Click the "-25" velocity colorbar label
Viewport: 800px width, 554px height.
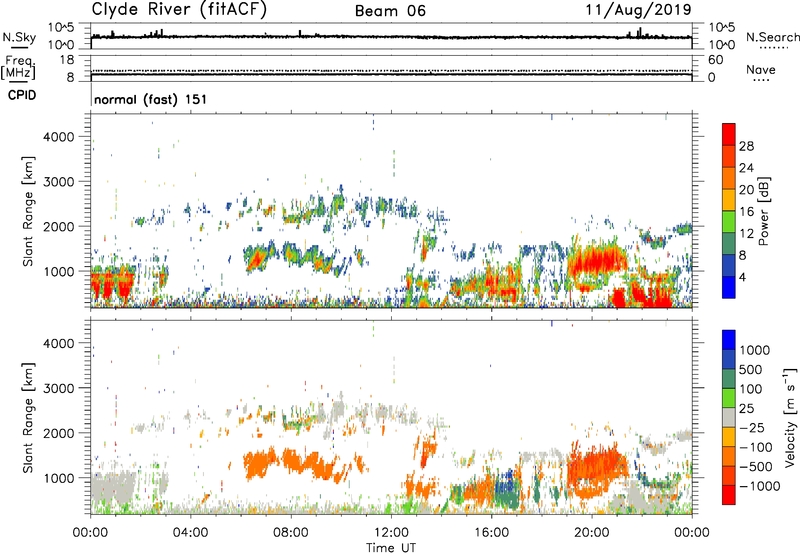(752, 428)
